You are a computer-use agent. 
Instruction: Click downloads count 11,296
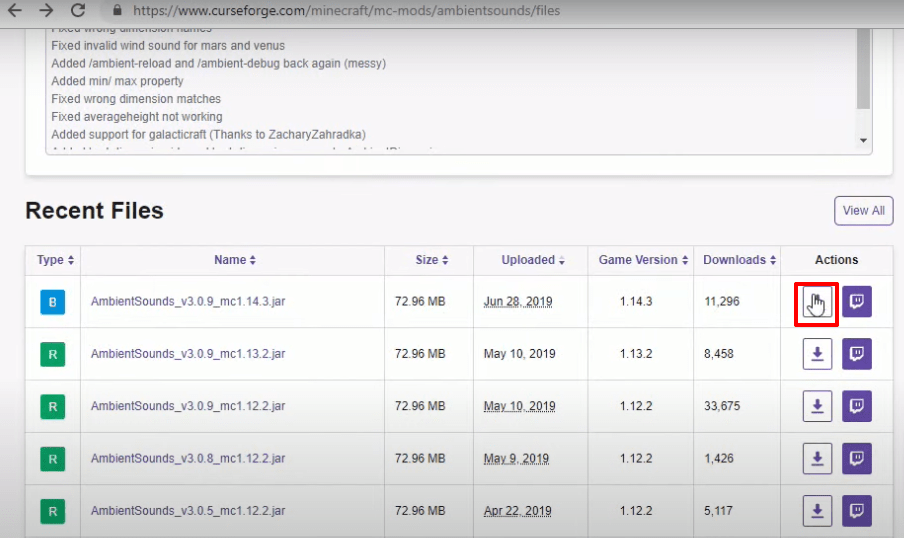(x=722, y=302)
